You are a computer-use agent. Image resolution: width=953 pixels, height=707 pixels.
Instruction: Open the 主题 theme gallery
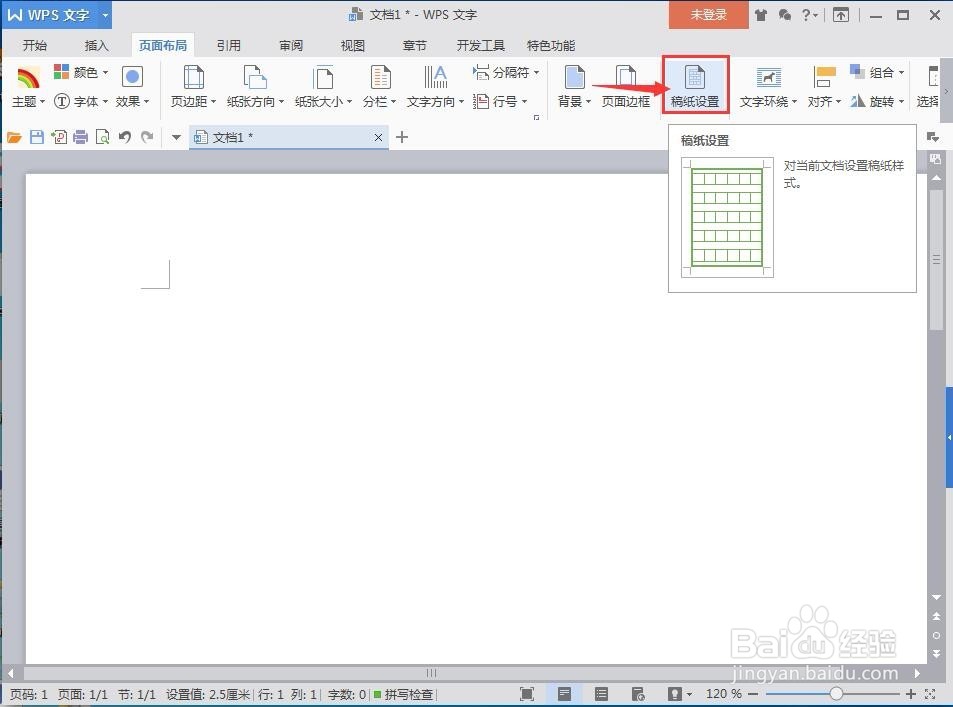click(28, 88)
